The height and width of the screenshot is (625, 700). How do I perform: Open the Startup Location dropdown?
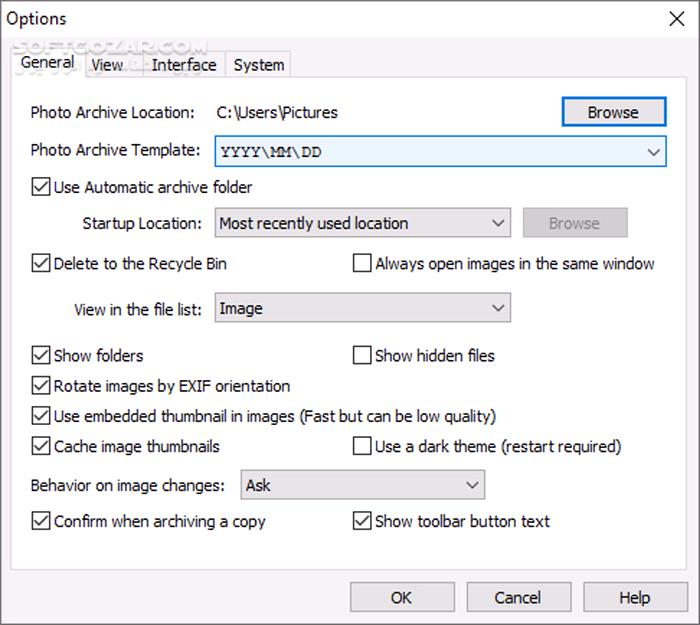tap(363, 223)
